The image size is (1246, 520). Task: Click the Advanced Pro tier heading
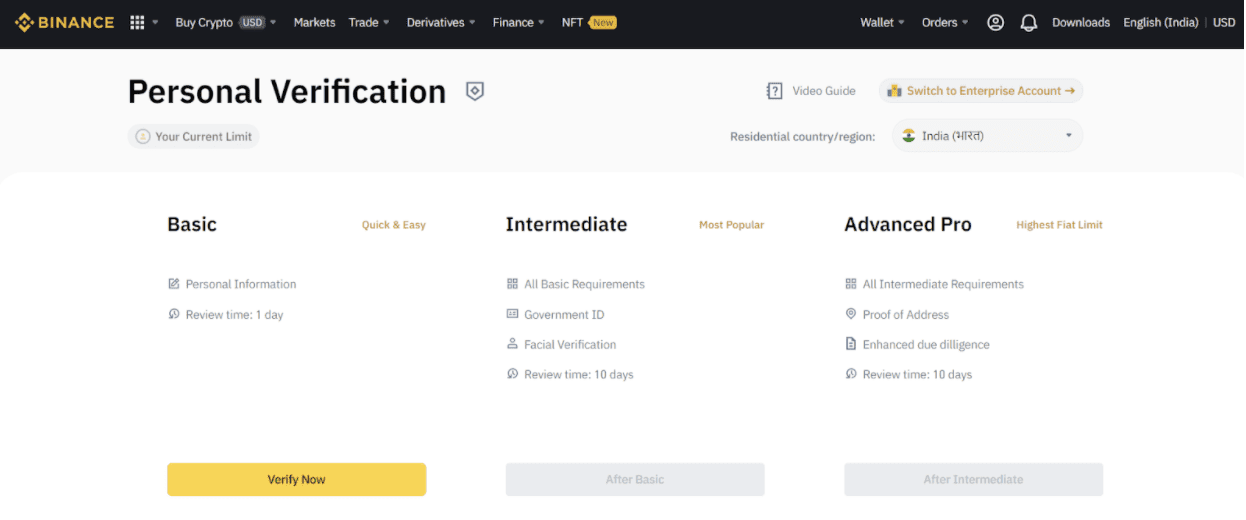[908, 224]
